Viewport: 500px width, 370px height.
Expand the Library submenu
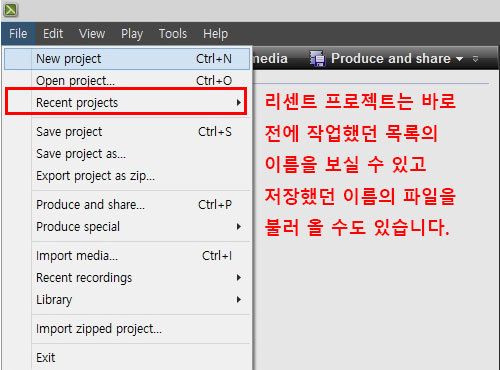(127, 300)
